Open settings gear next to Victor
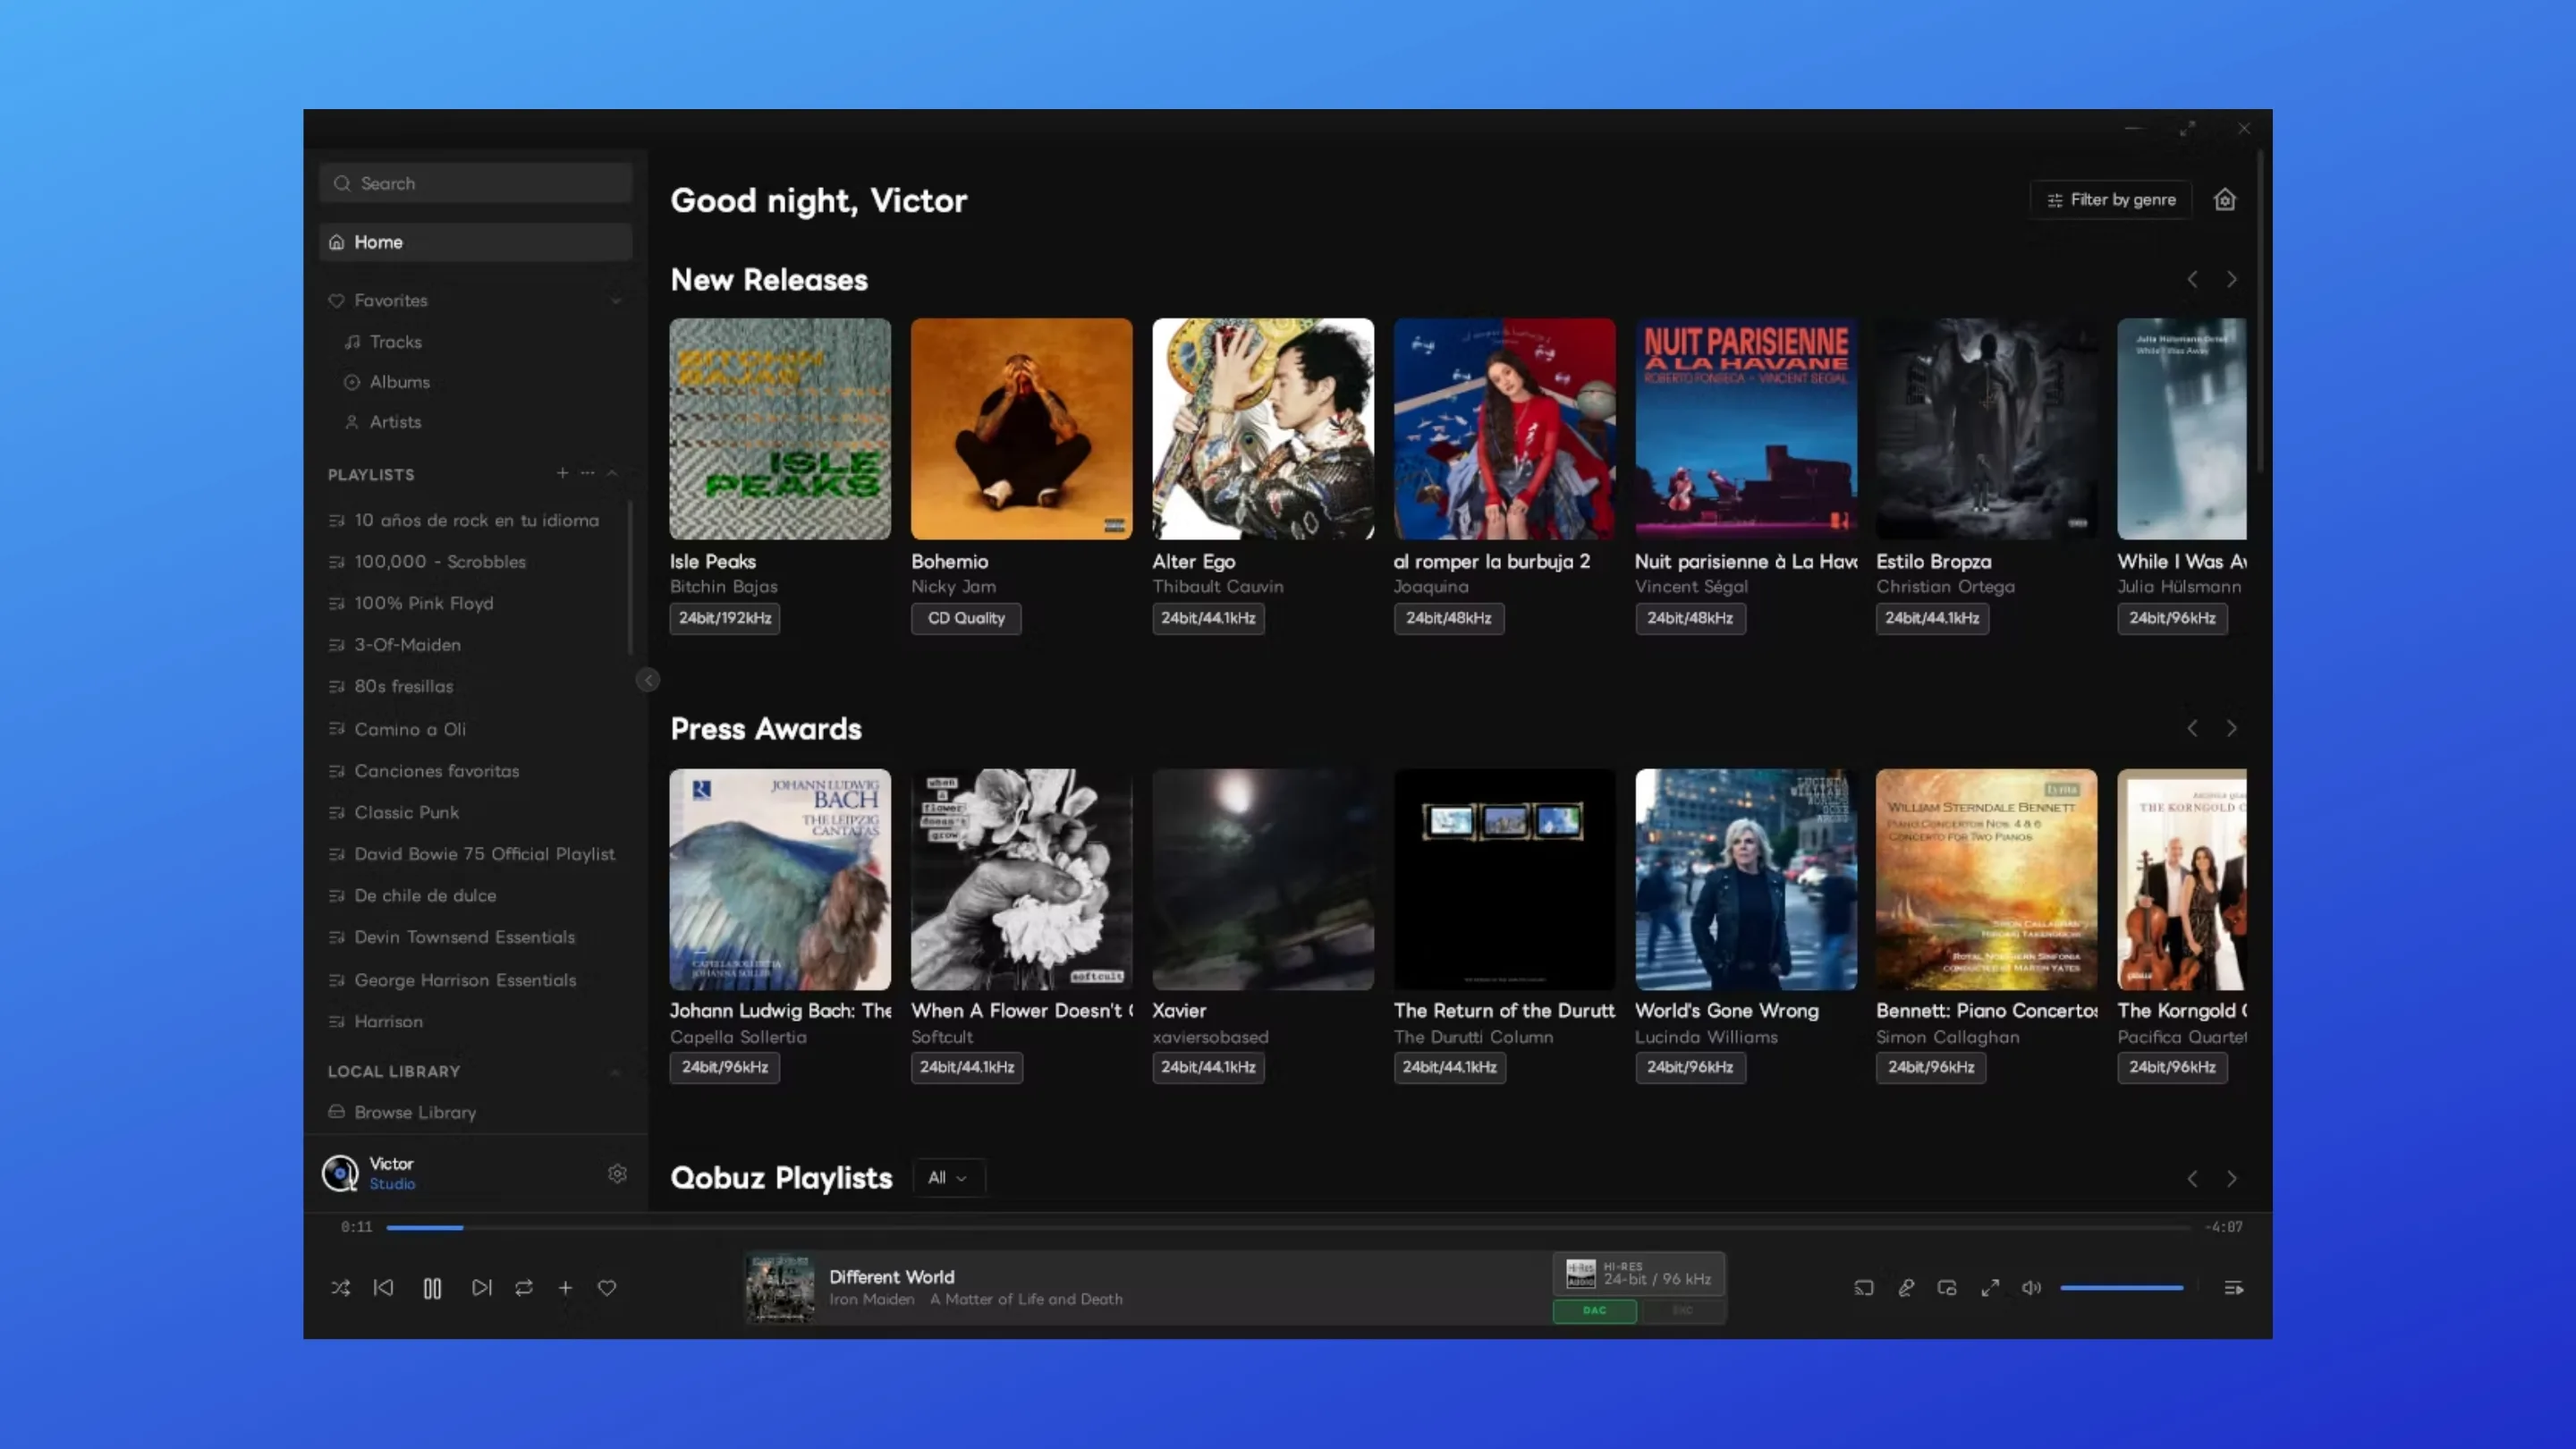This screenshot has height=1449, width=2576. pos(617,1173)
